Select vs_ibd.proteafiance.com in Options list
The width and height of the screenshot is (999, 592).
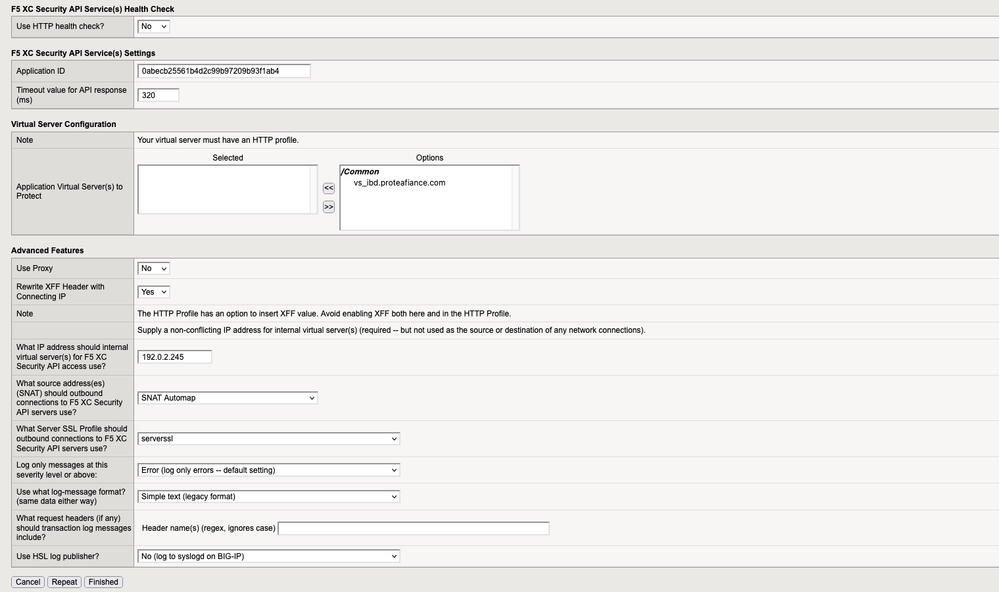[399, 183]
